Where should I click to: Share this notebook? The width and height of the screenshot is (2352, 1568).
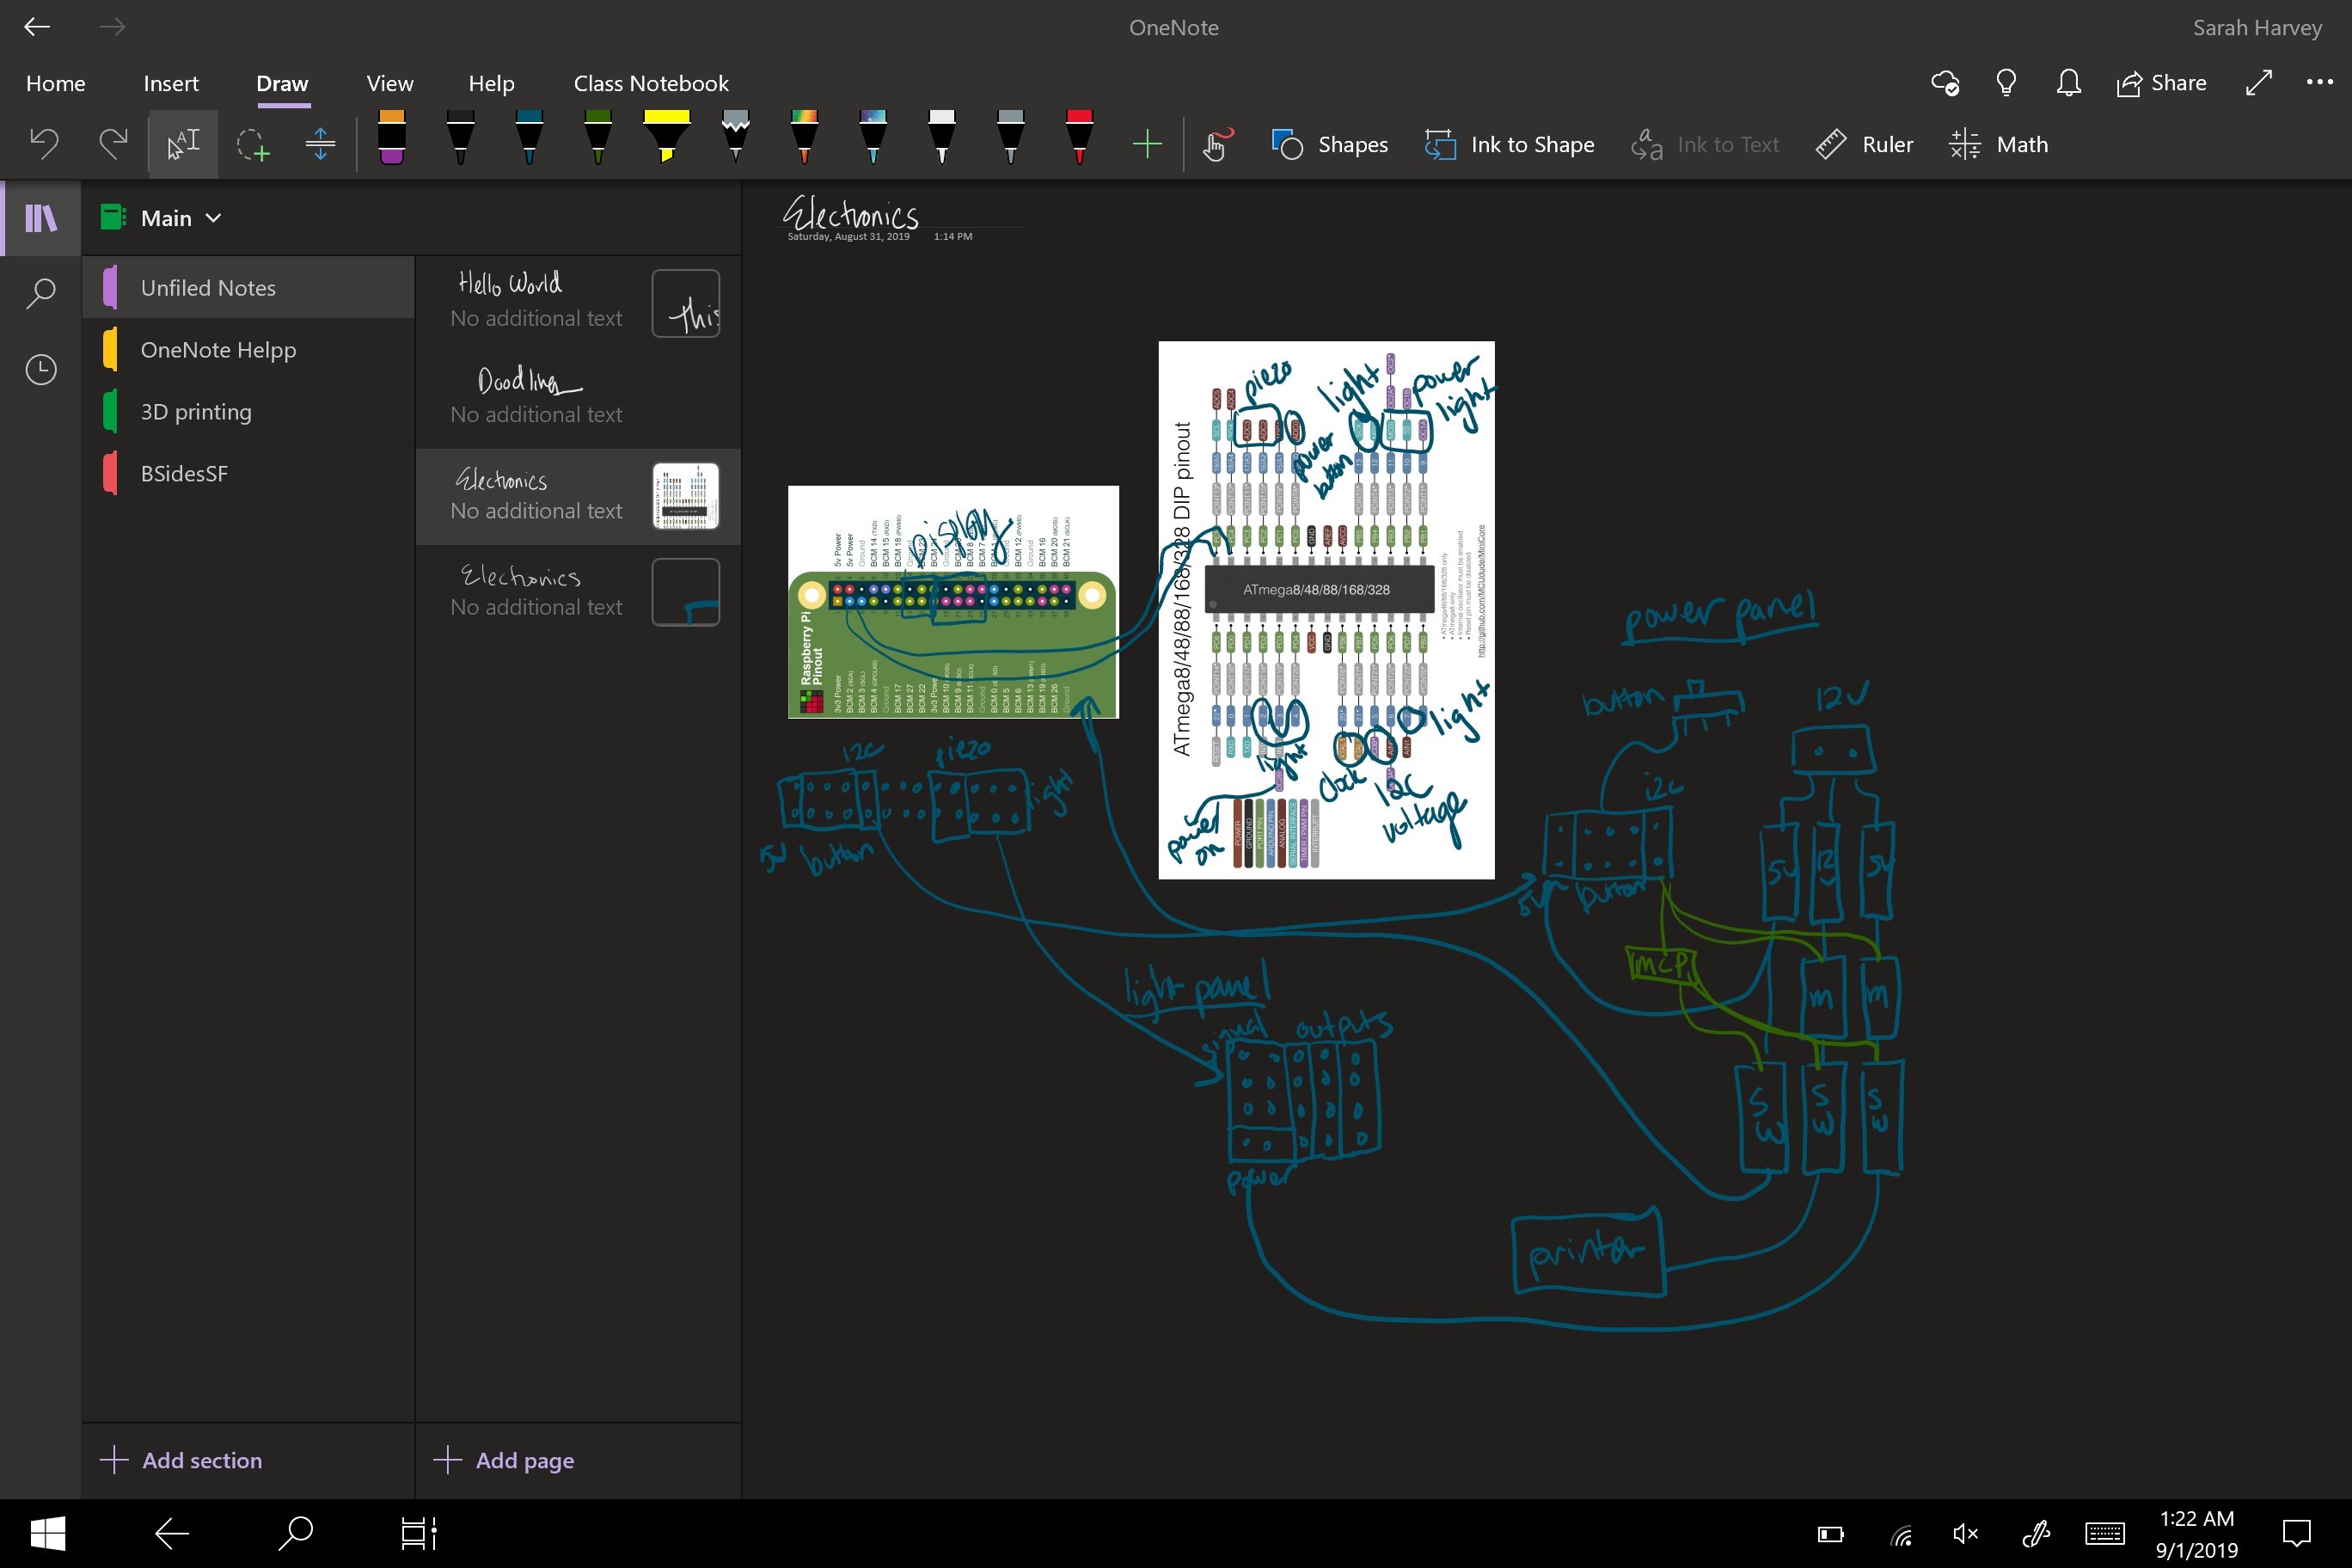pyautogui.click(x=2161, y=83)
